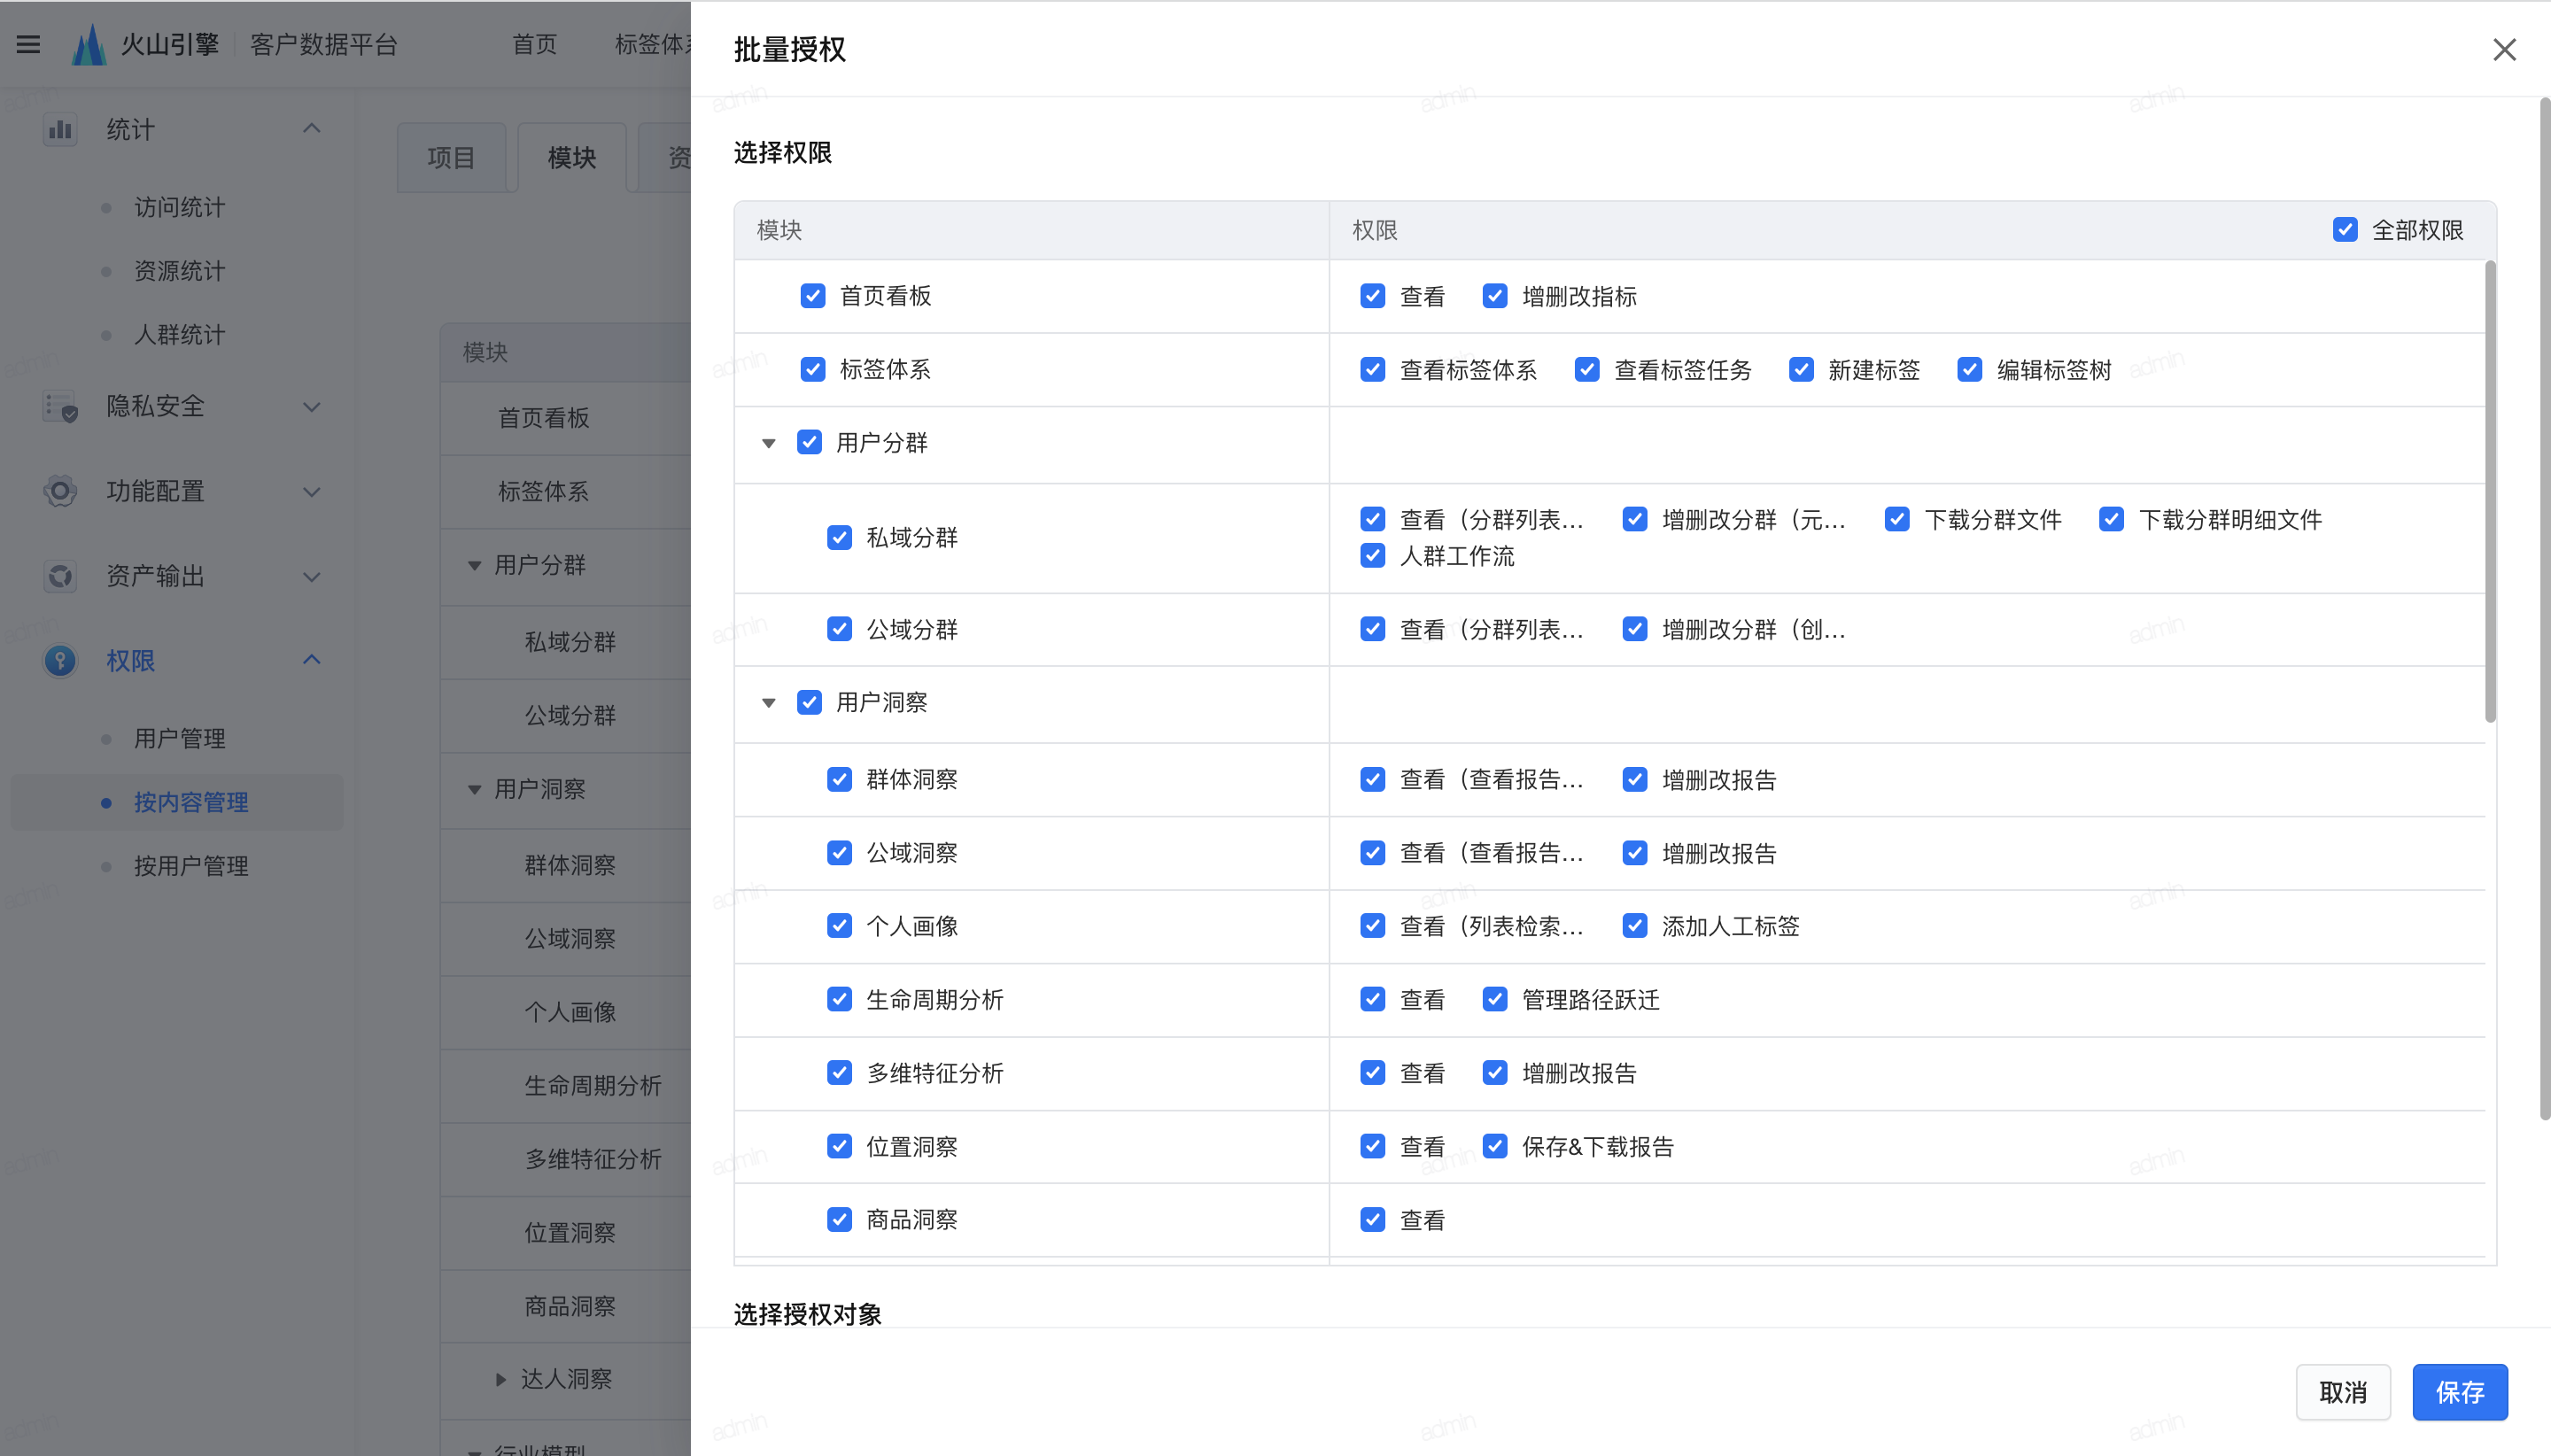
Task: Close the 批量授权 dialog
Action: tap(2504, 49)
